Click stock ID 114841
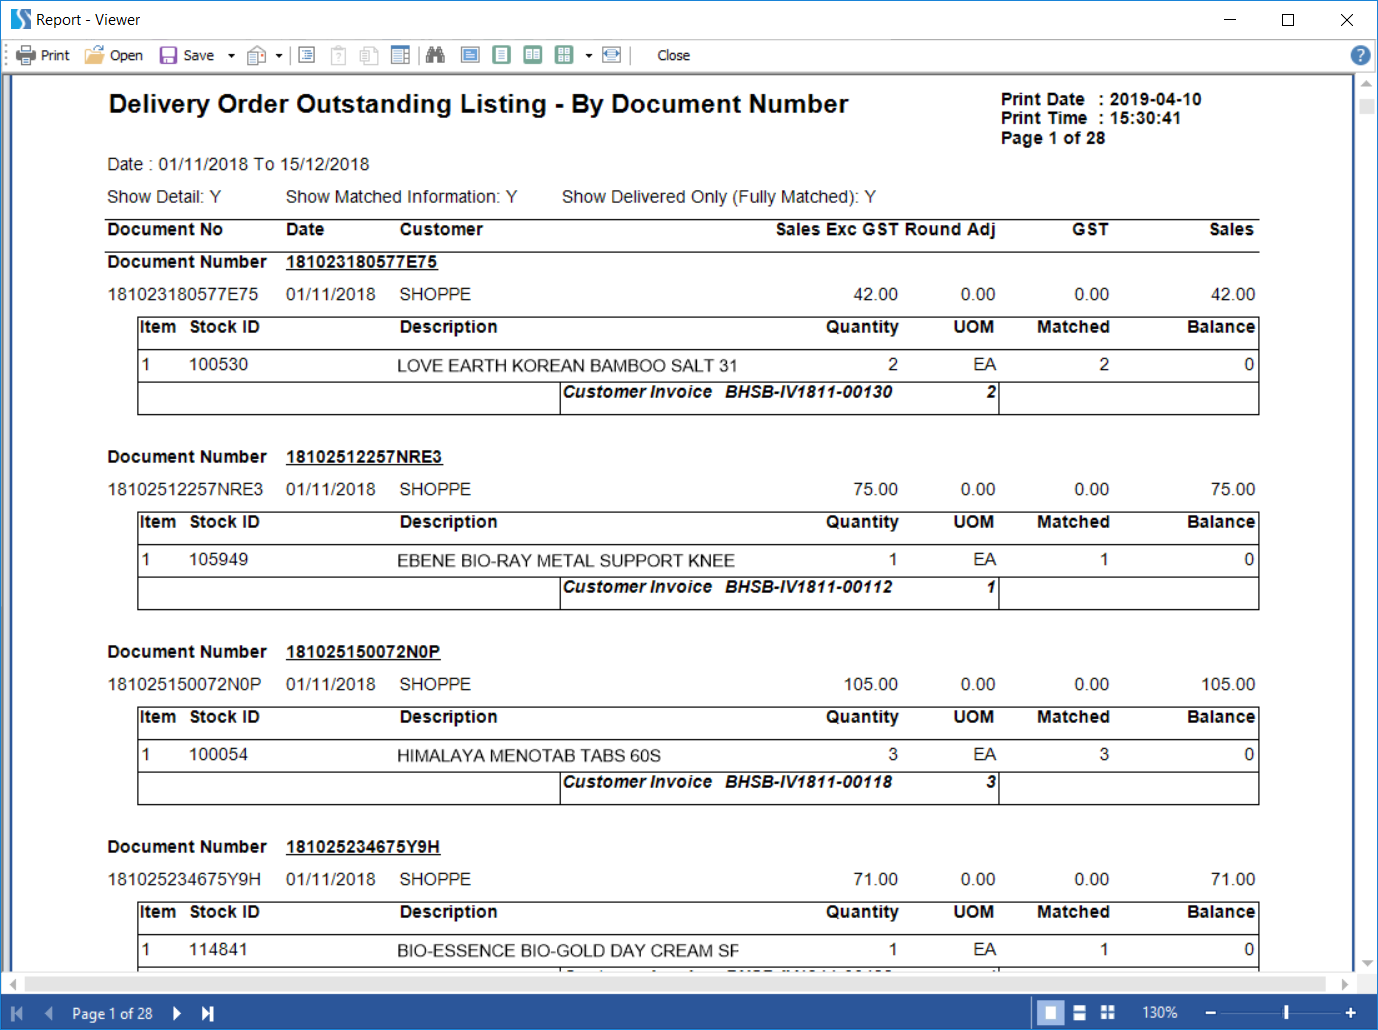The image size is (1378, 1030). coord(219,950)
